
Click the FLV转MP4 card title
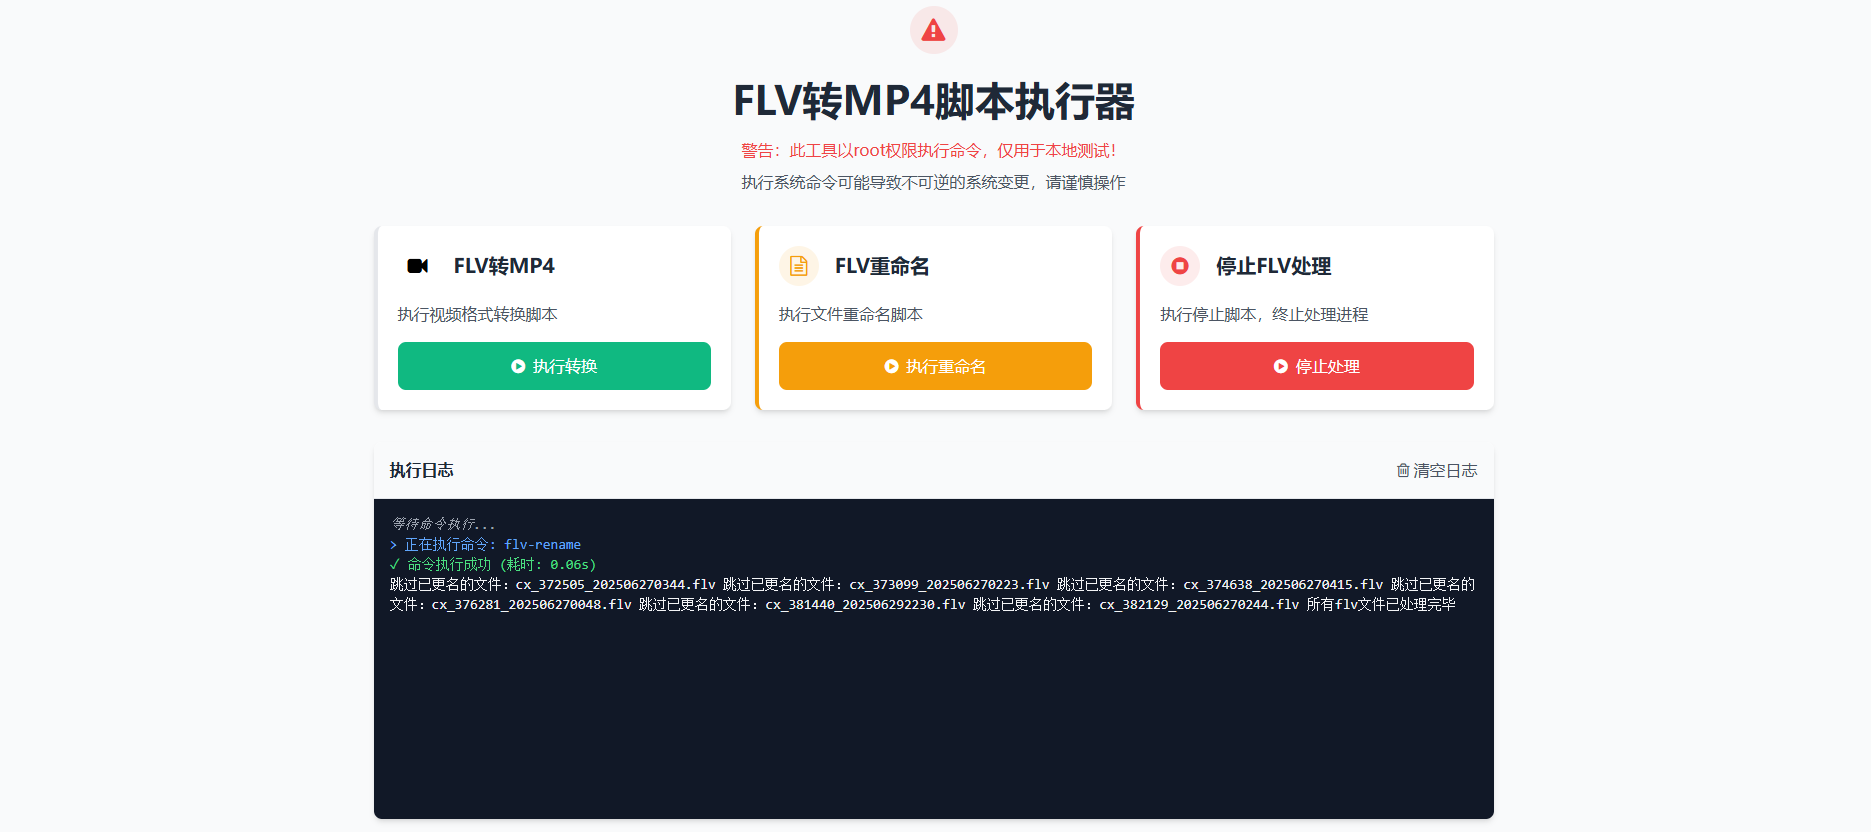click(504, 266)
